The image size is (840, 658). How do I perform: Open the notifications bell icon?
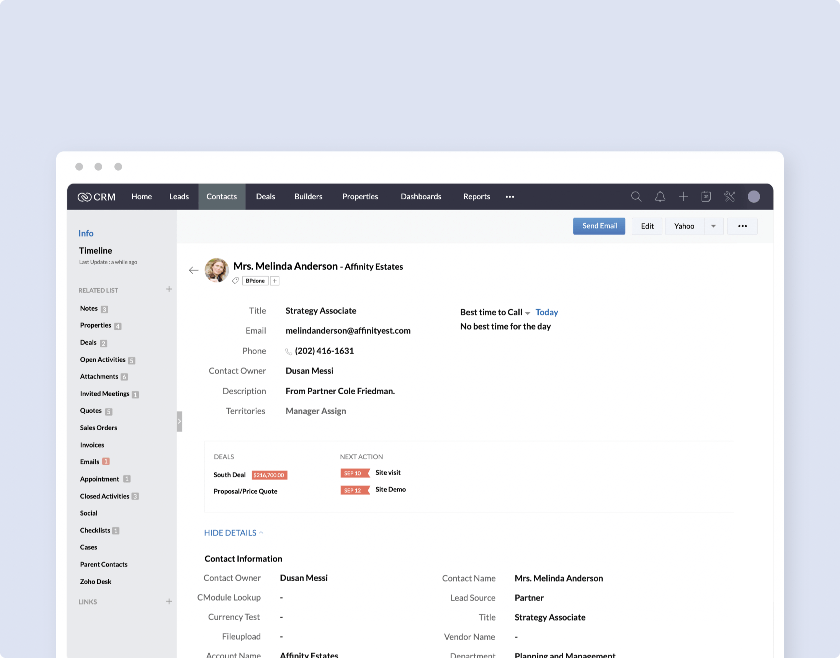[x=660, y=197]
